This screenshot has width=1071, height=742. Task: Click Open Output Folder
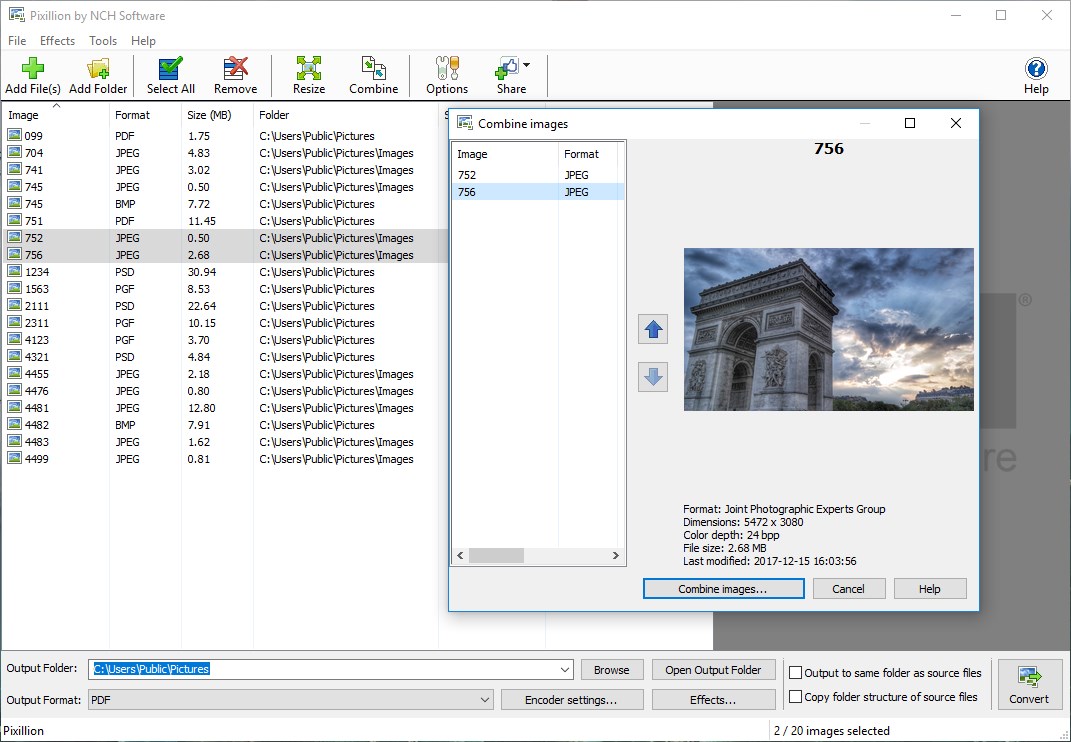pos(713,670)
